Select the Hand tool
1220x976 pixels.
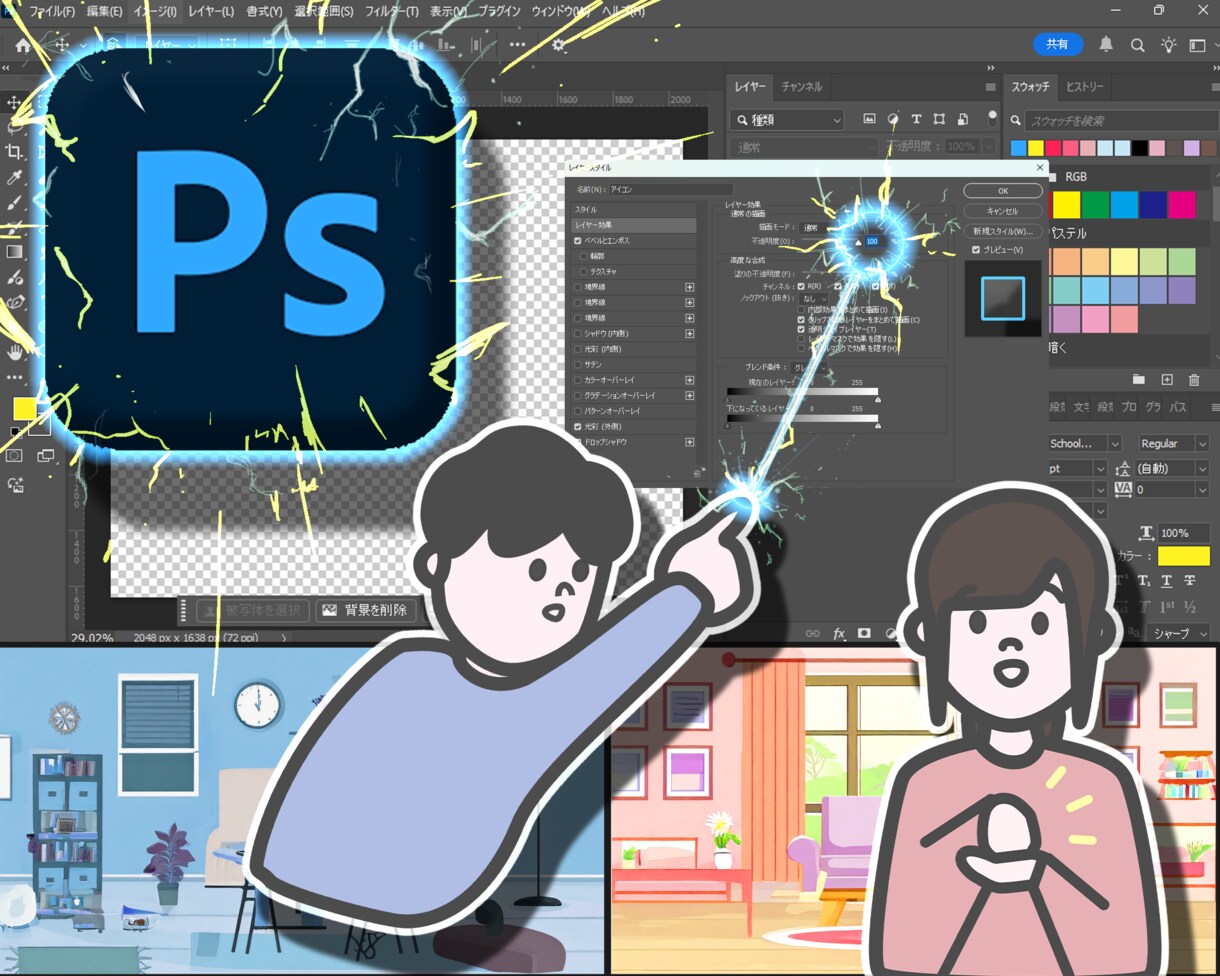[x=14, y=352]
